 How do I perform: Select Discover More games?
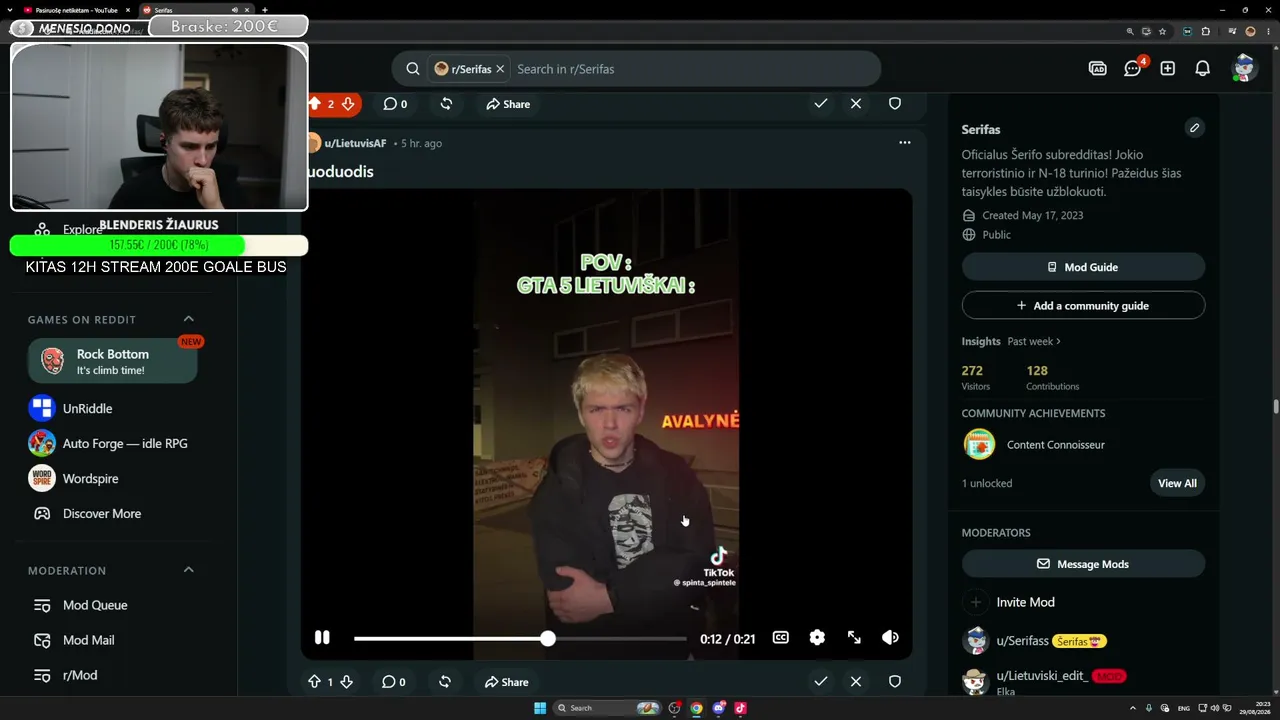click(x=102, y=513)
